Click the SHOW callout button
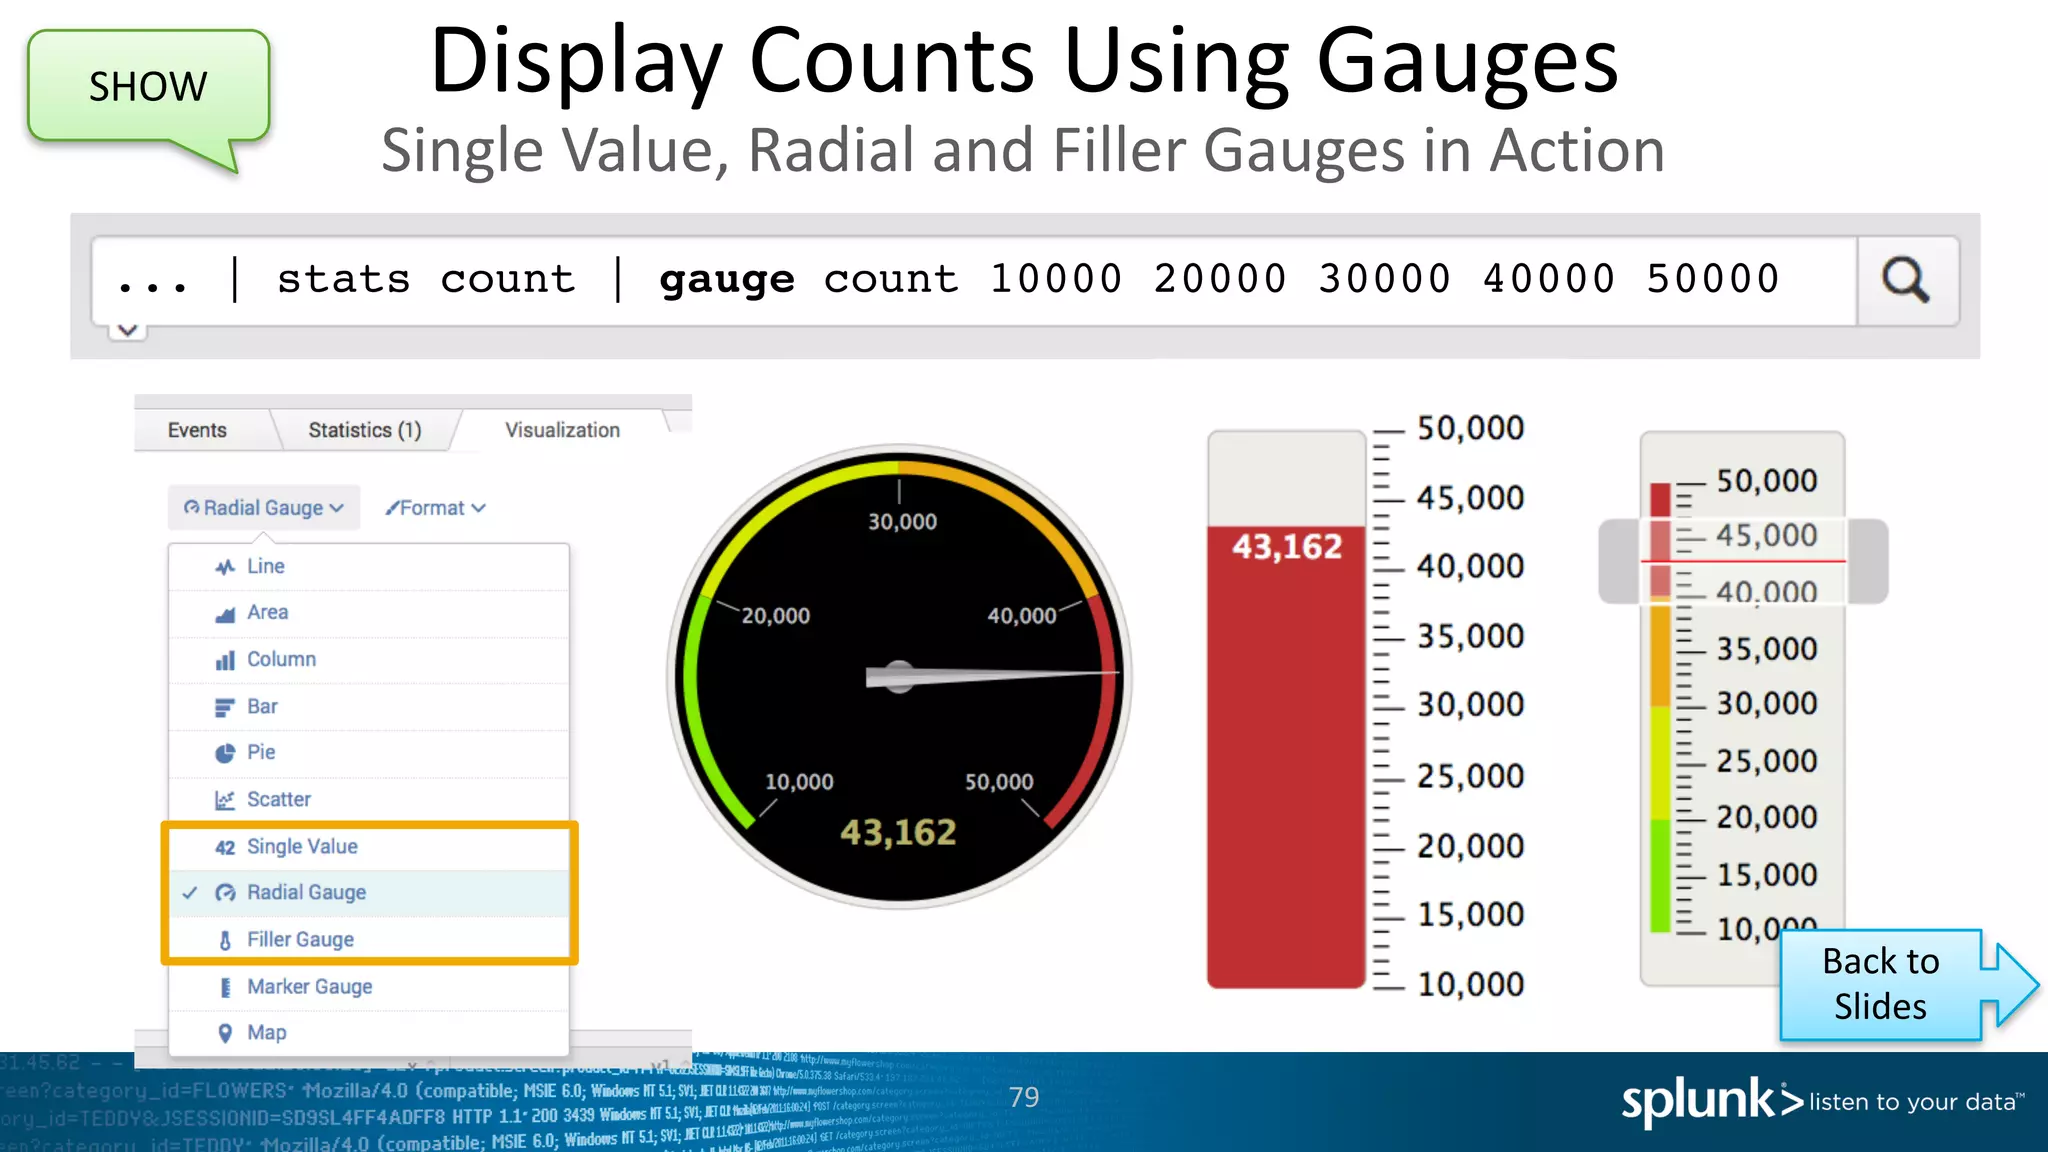The height and width of the screenshot is (1152, 2048). tap(149, 88)
